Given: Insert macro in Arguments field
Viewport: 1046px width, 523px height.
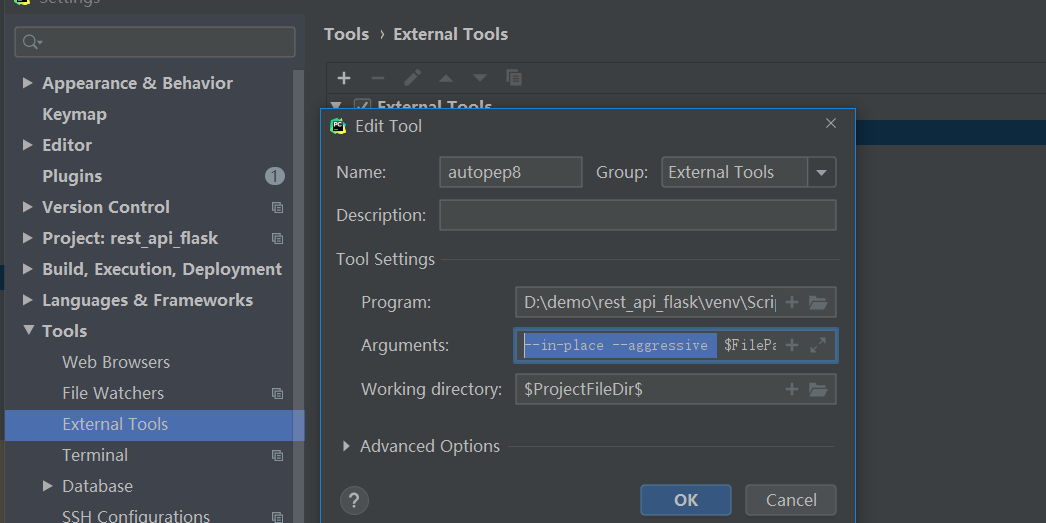Looking at the screenshot, I should click(792, 345).
